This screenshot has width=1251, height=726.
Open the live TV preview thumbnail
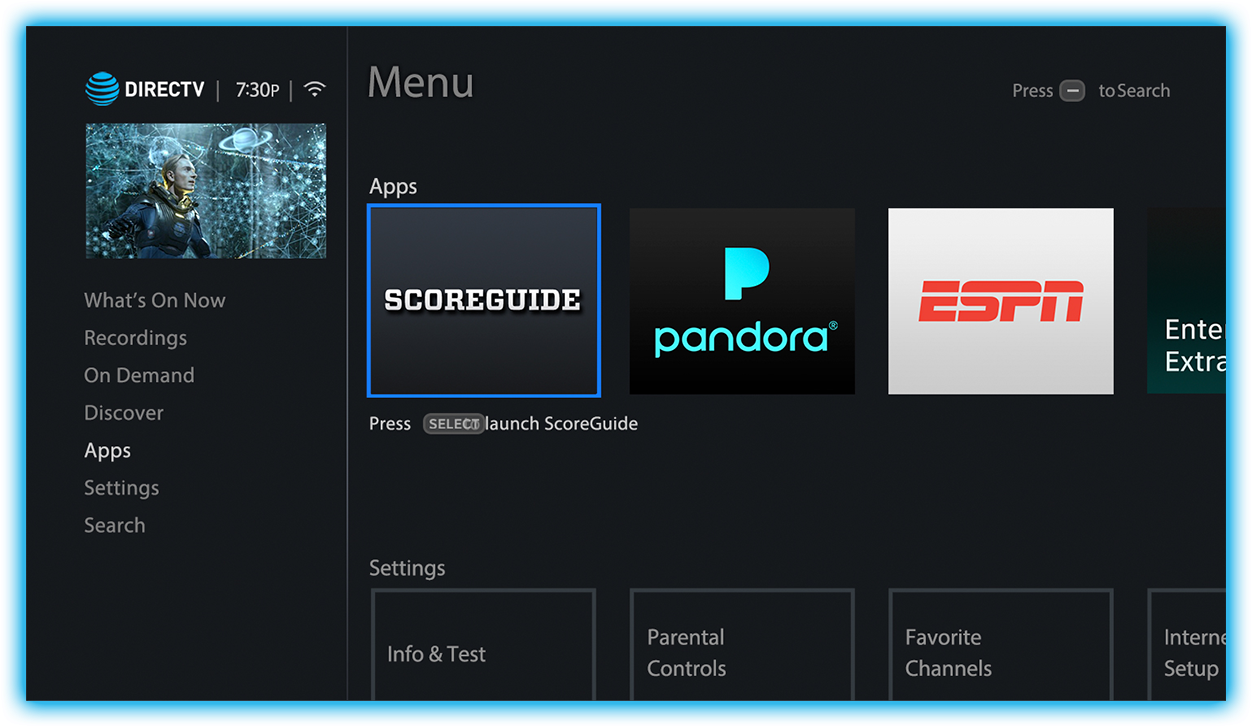click(206, 191)
